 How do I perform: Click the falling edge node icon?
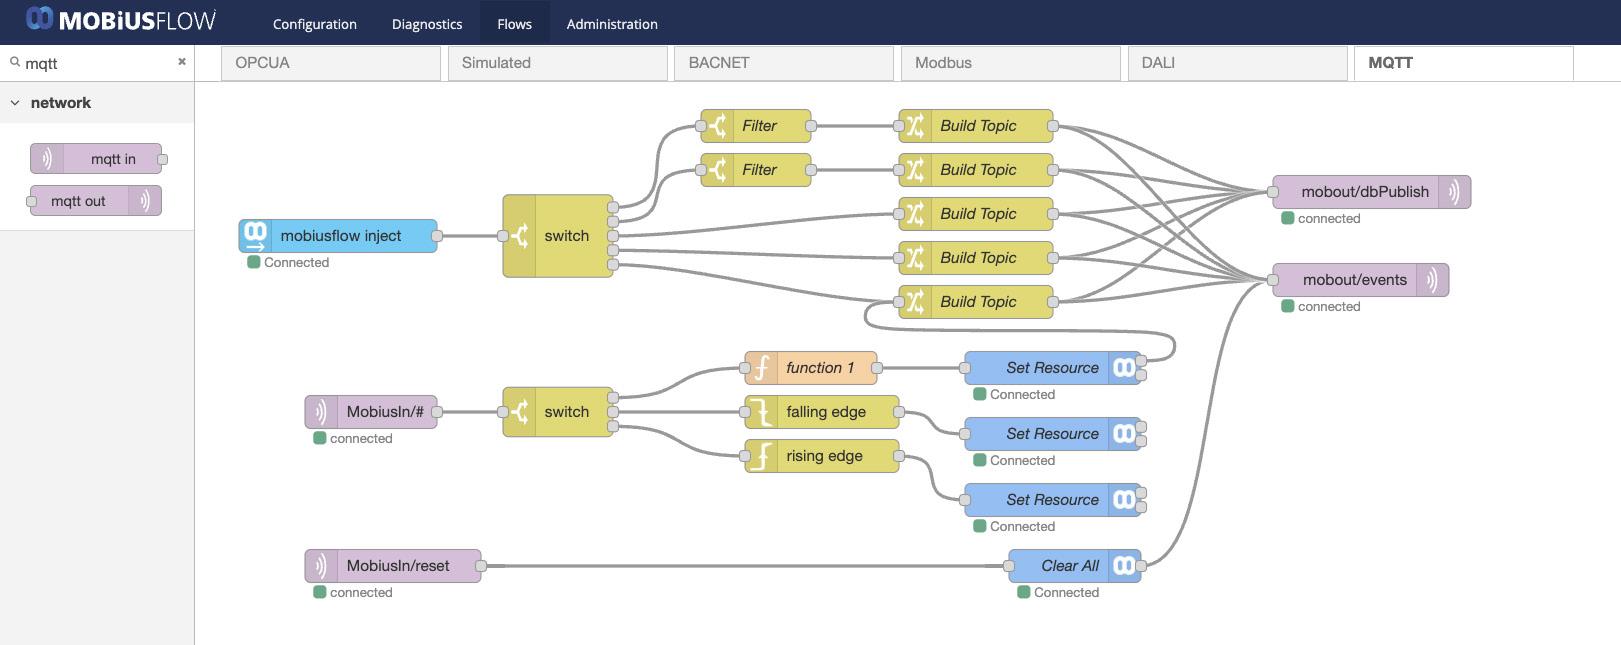761,412
